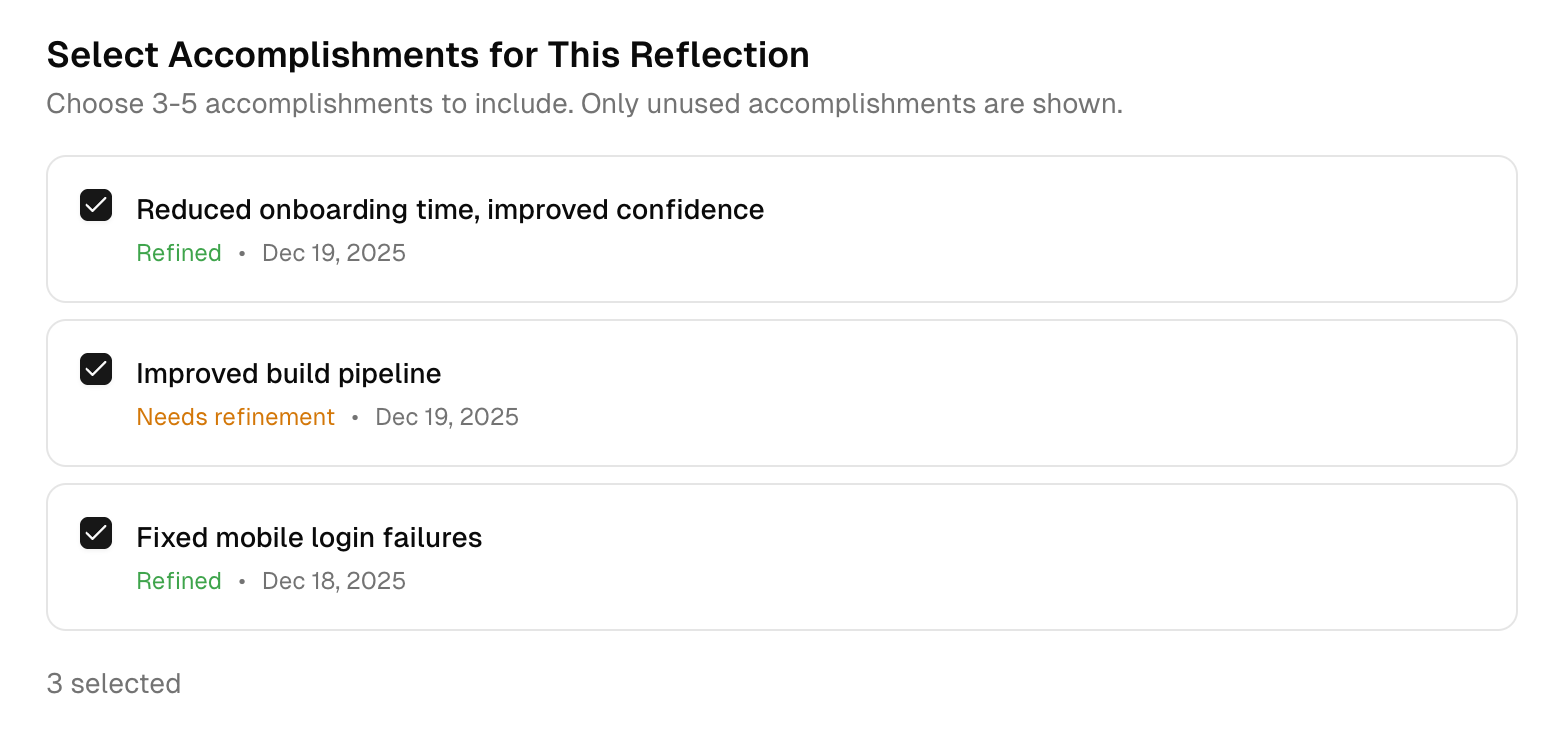Click the "3 selected" counter text

pyautogui.click(x=114, y=684)
